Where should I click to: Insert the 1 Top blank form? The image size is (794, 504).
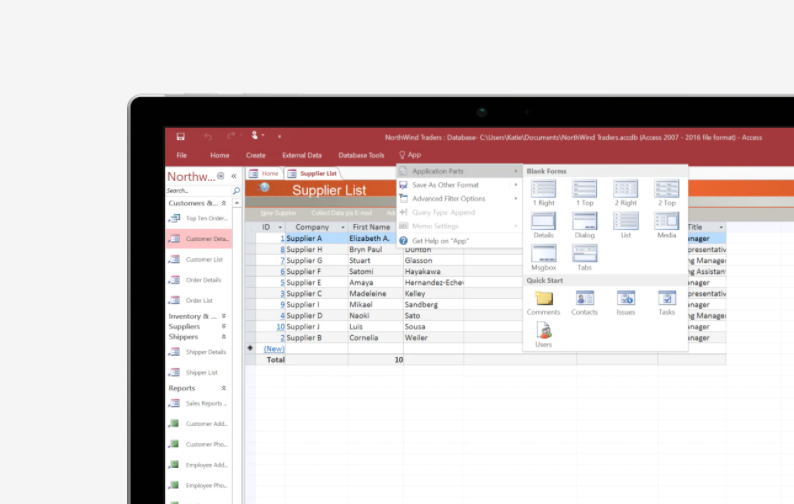click(584, 193)
